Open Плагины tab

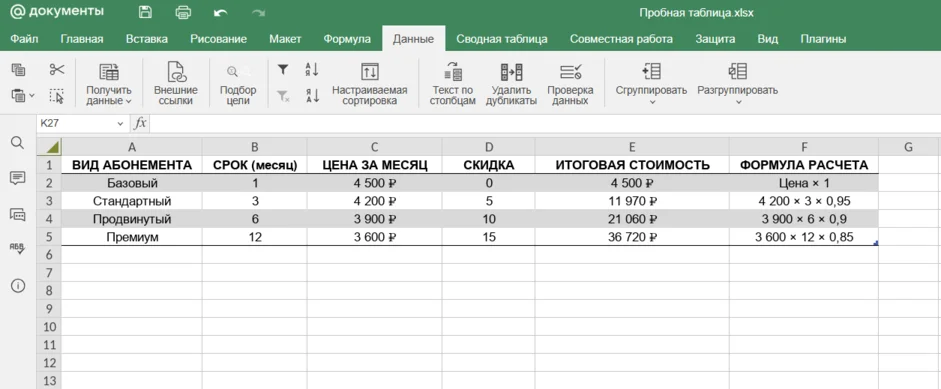coord(823,39)
